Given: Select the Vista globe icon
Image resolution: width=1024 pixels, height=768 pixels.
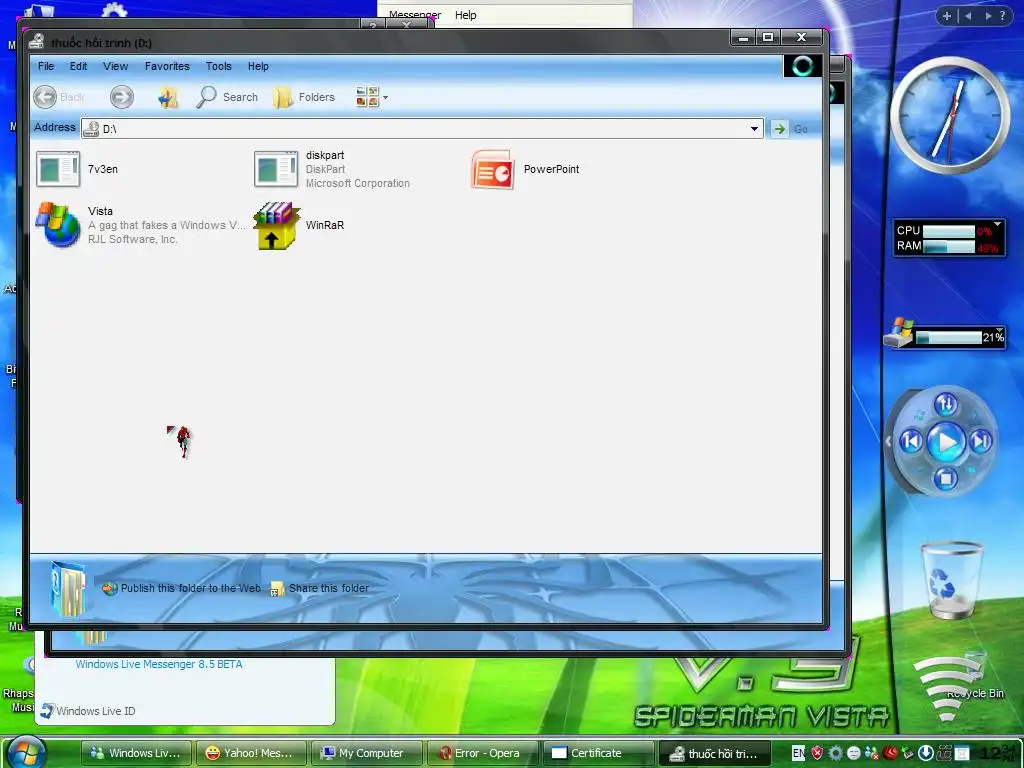Looking at the screenshot, I should 58,225.
